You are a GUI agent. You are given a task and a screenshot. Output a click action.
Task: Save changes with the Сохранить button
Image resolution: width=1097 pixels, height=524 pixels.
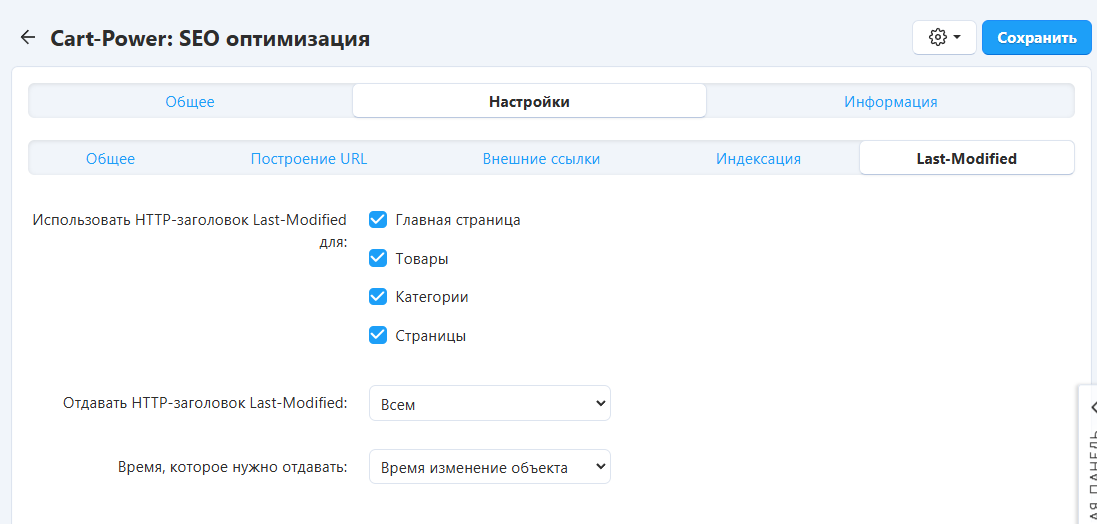click(1036, 38)
